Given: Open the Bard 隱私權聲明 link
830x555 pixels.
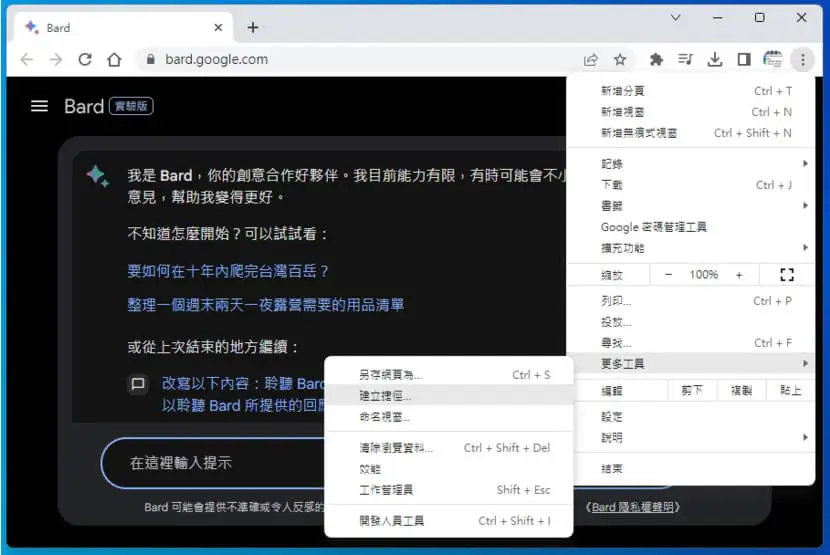Looking at the screenshot, I should (633, 507).
